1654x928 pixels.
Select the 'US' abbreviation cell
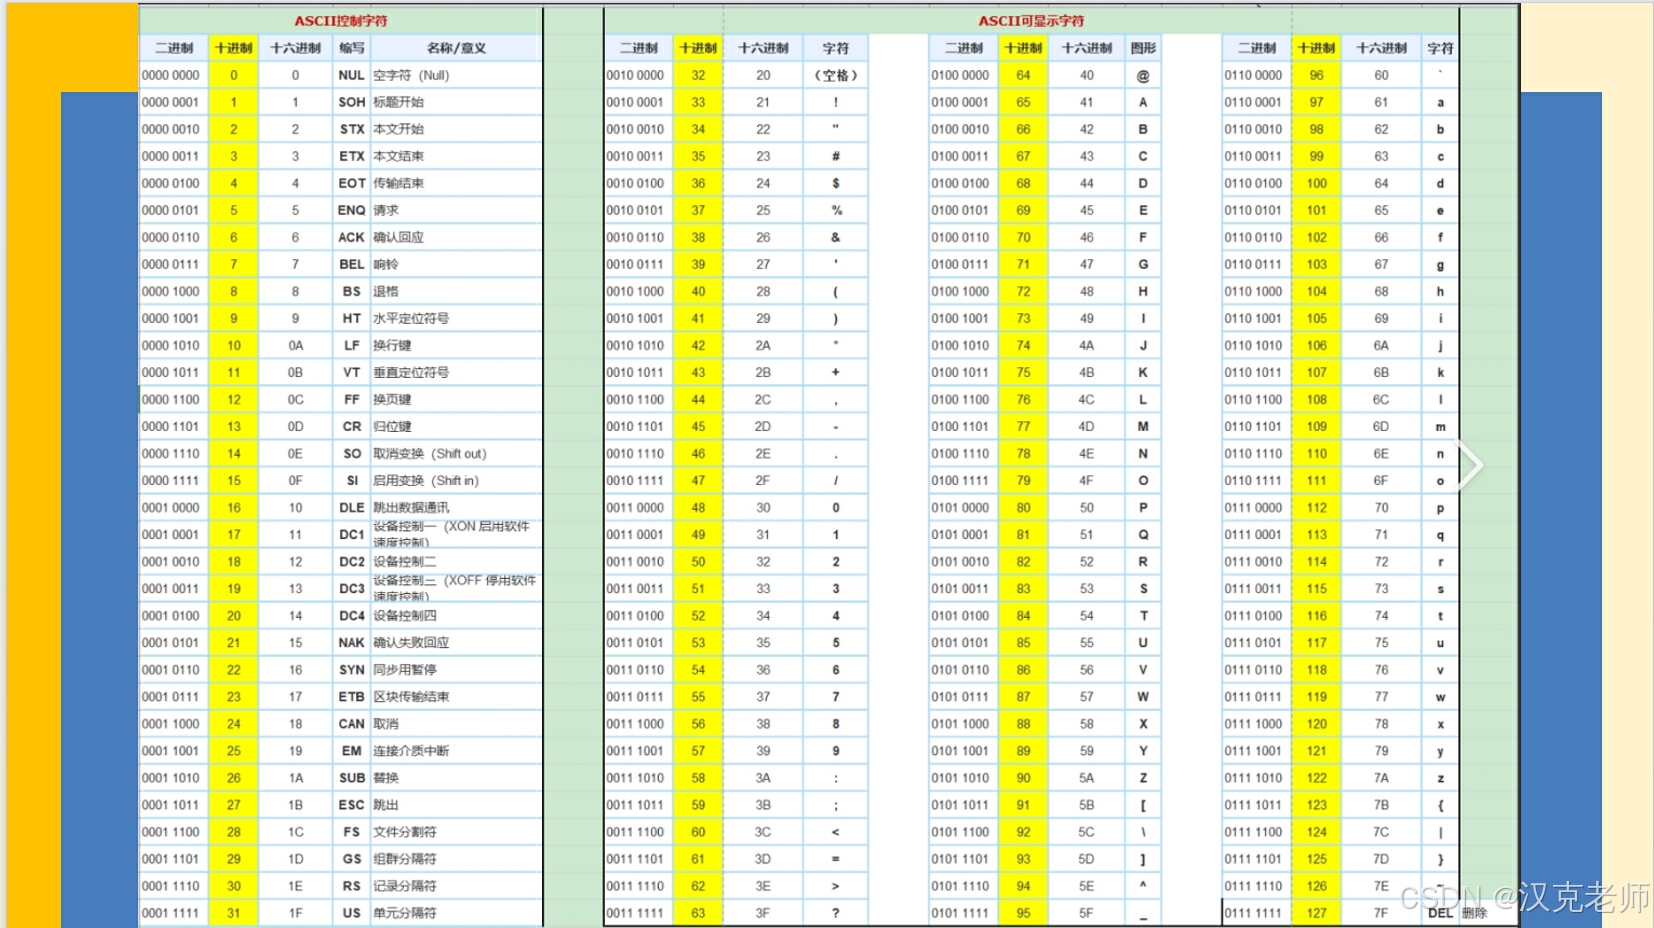(x=351, y=912)
